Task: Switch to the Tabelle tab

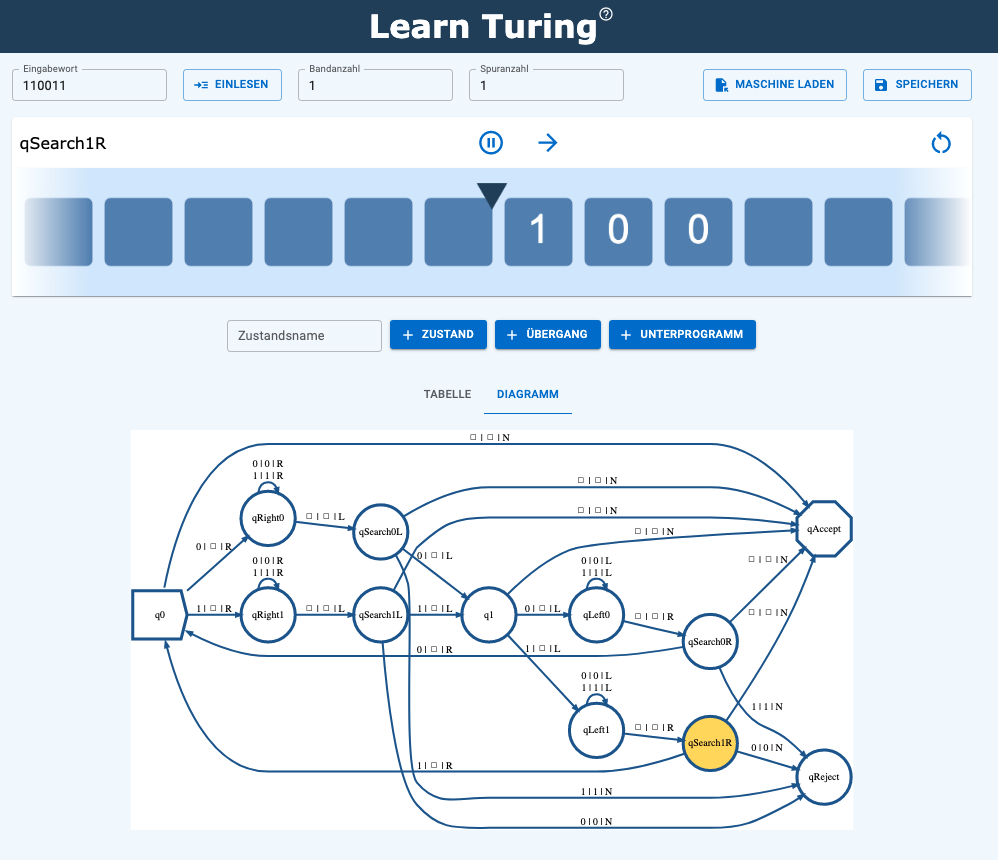Action: (x=447, y=394)
